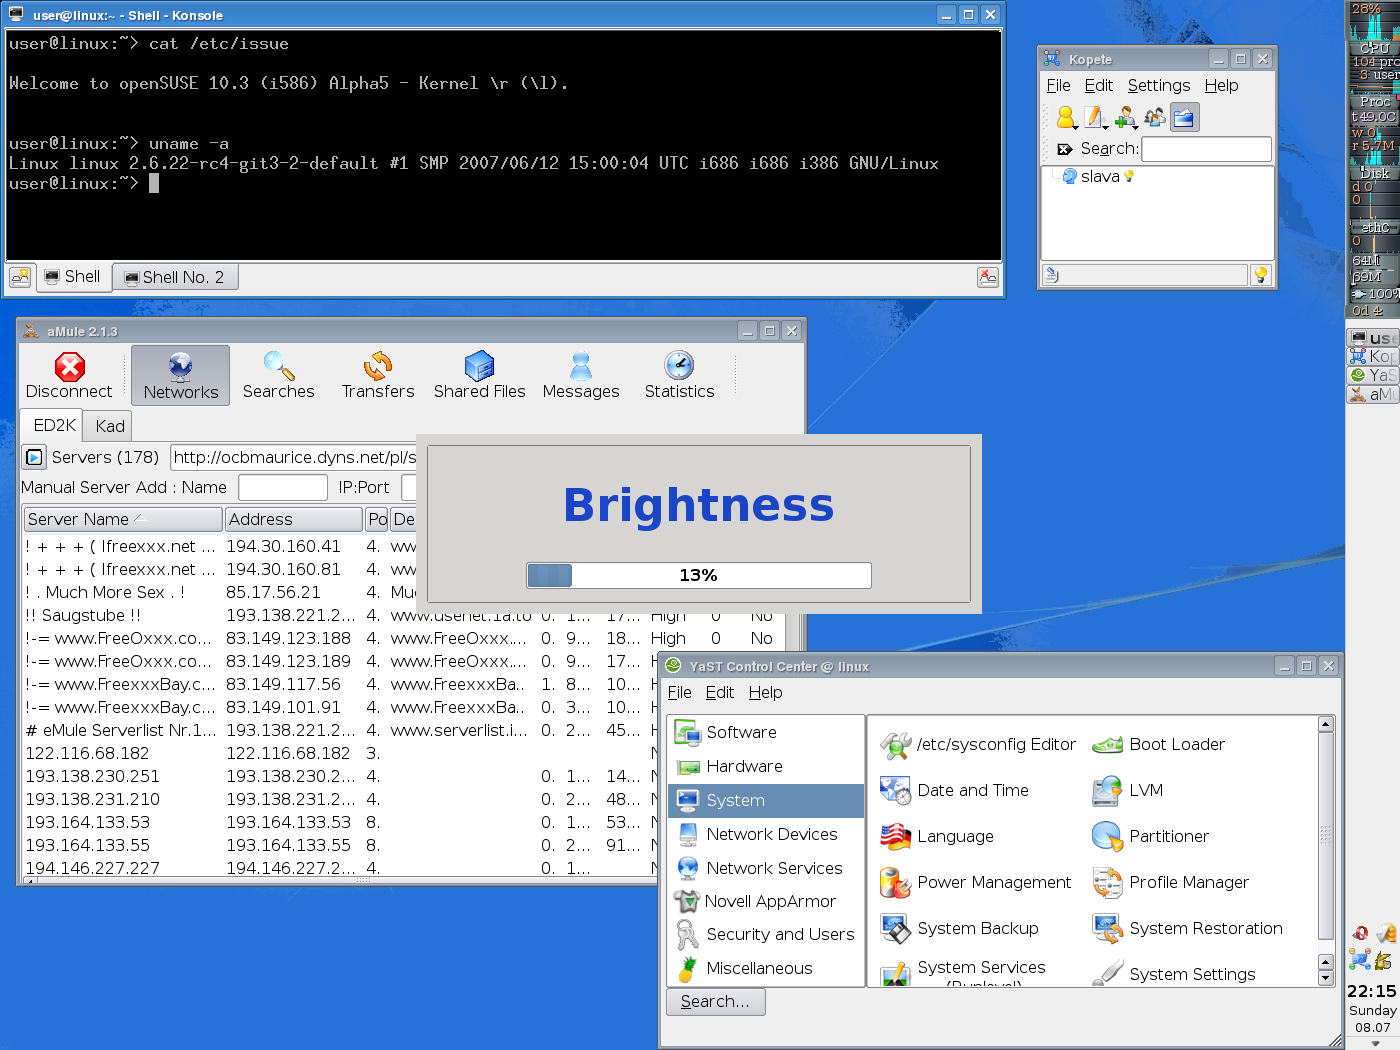1400x1050 pixels.
Task: Open the Help menu in Kopete
Action: 1221,85
